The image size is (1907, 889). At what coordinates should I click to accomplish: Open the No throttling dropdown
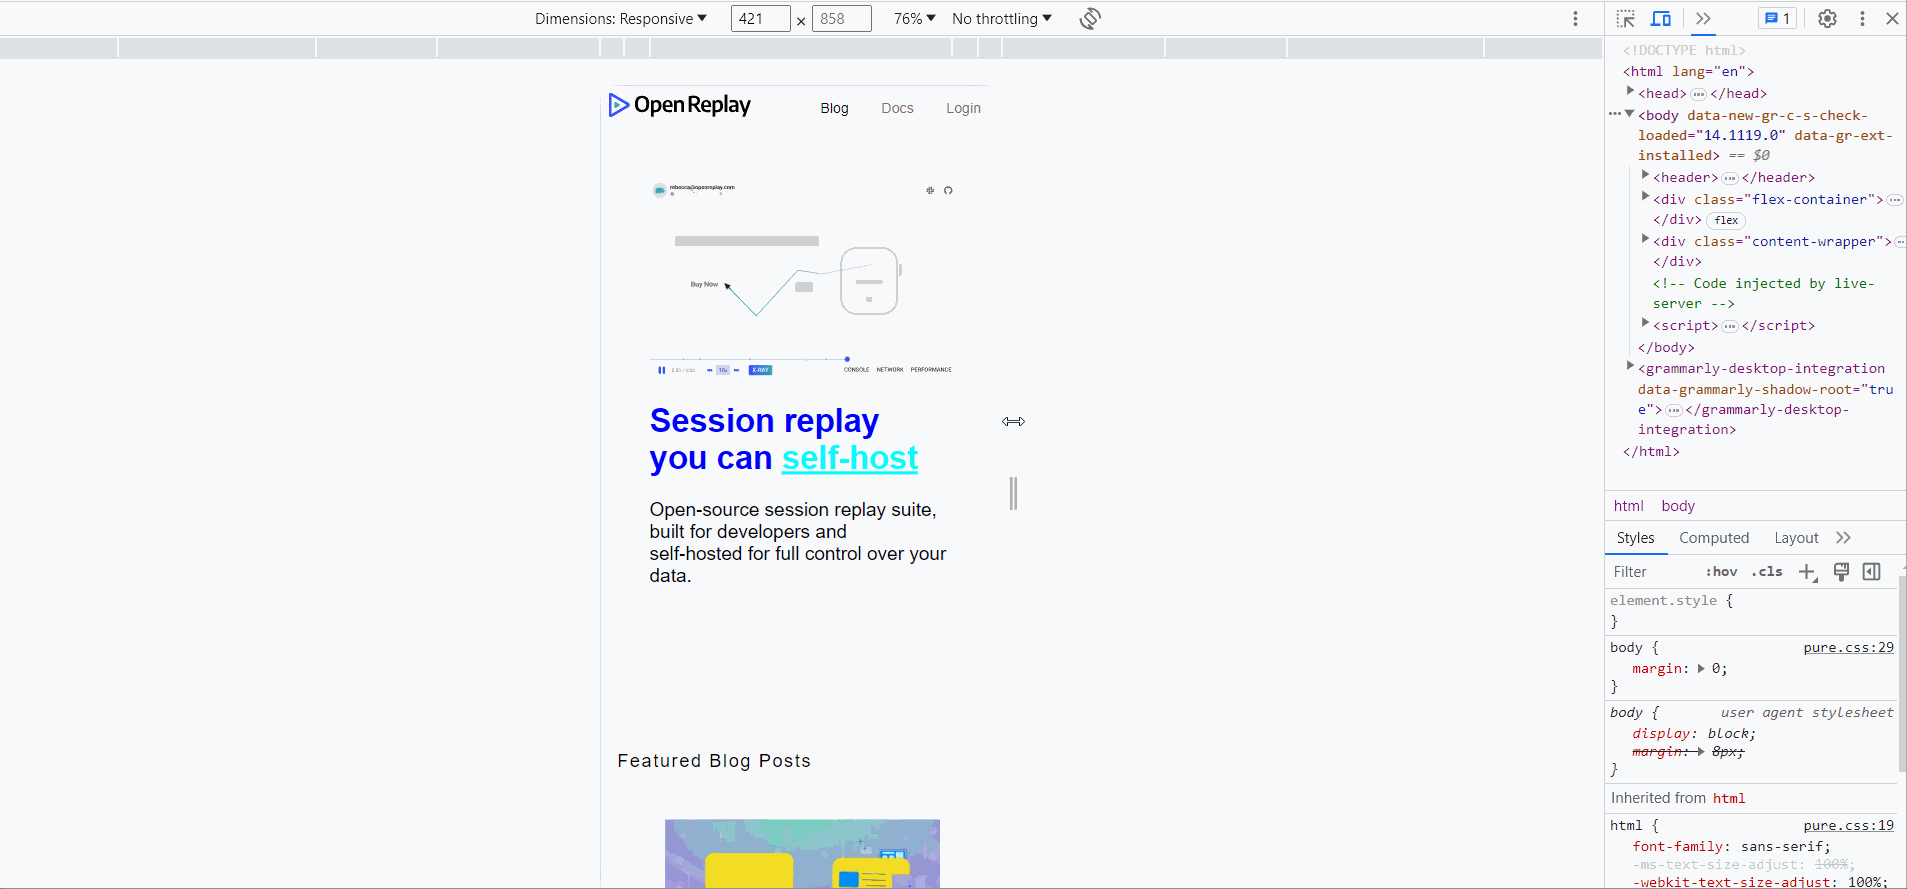(1002, 19)
